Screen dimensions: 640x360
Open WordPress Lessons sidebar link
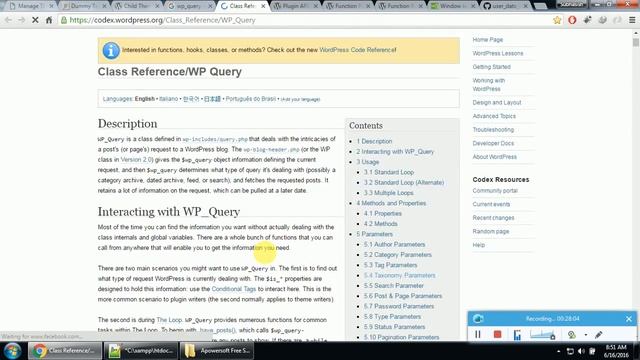tap(498, 53)
